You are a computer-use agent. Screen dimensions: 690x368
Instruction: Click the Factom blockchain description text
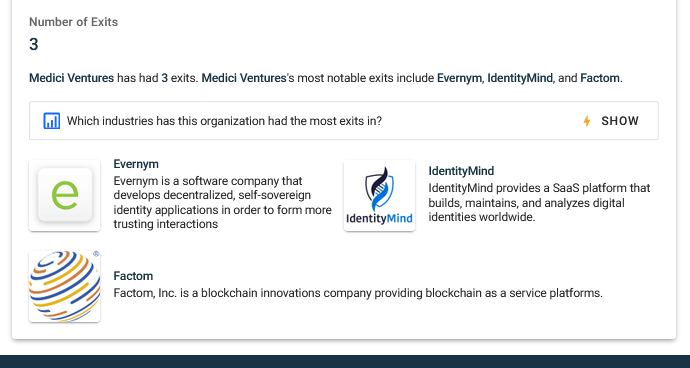click(x=358, y=293)
